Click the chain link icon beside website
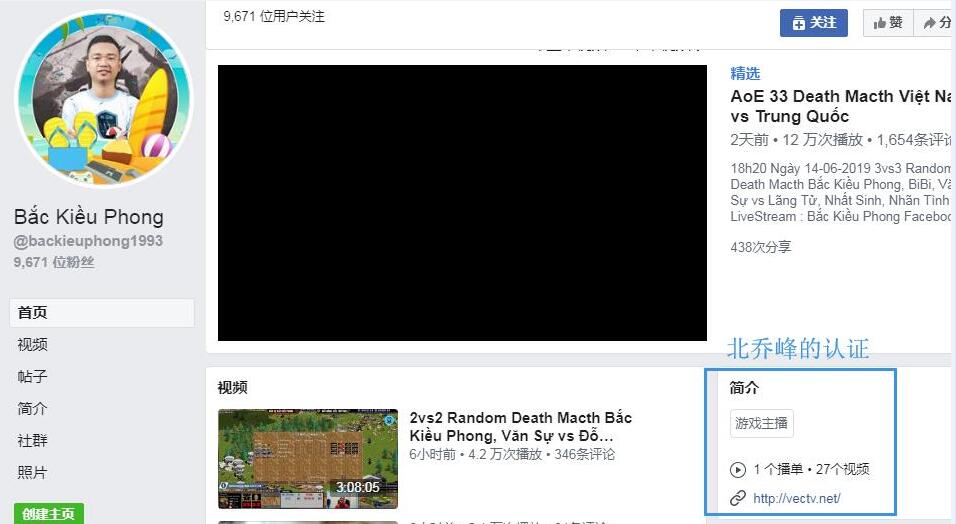Image resolution: width=956 pixels, height=524 pixels. [x=738, y=498]
